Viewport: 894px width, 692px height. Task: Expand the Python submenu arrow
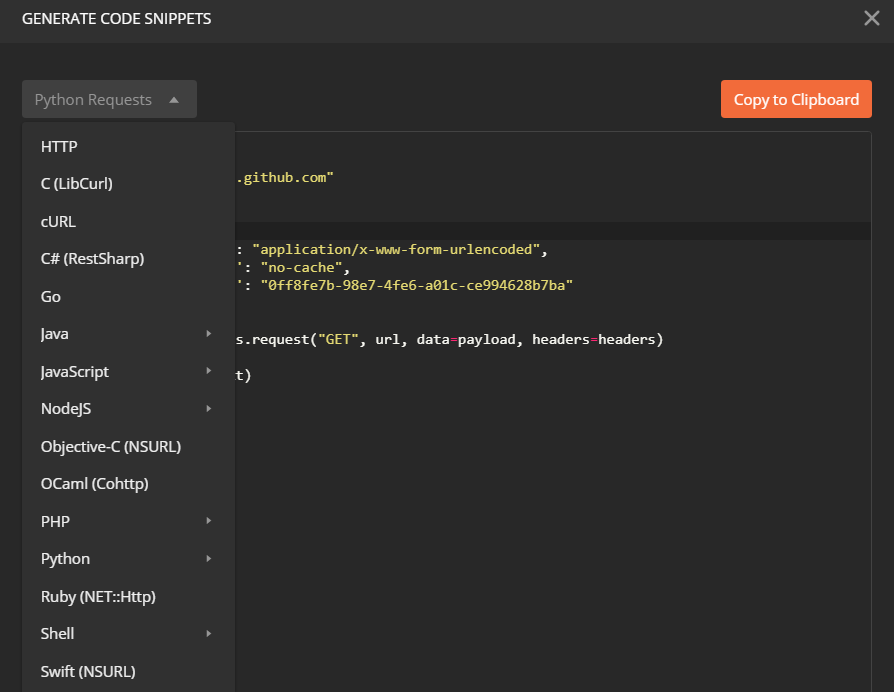pyautogui.click(x=209, y=559)
